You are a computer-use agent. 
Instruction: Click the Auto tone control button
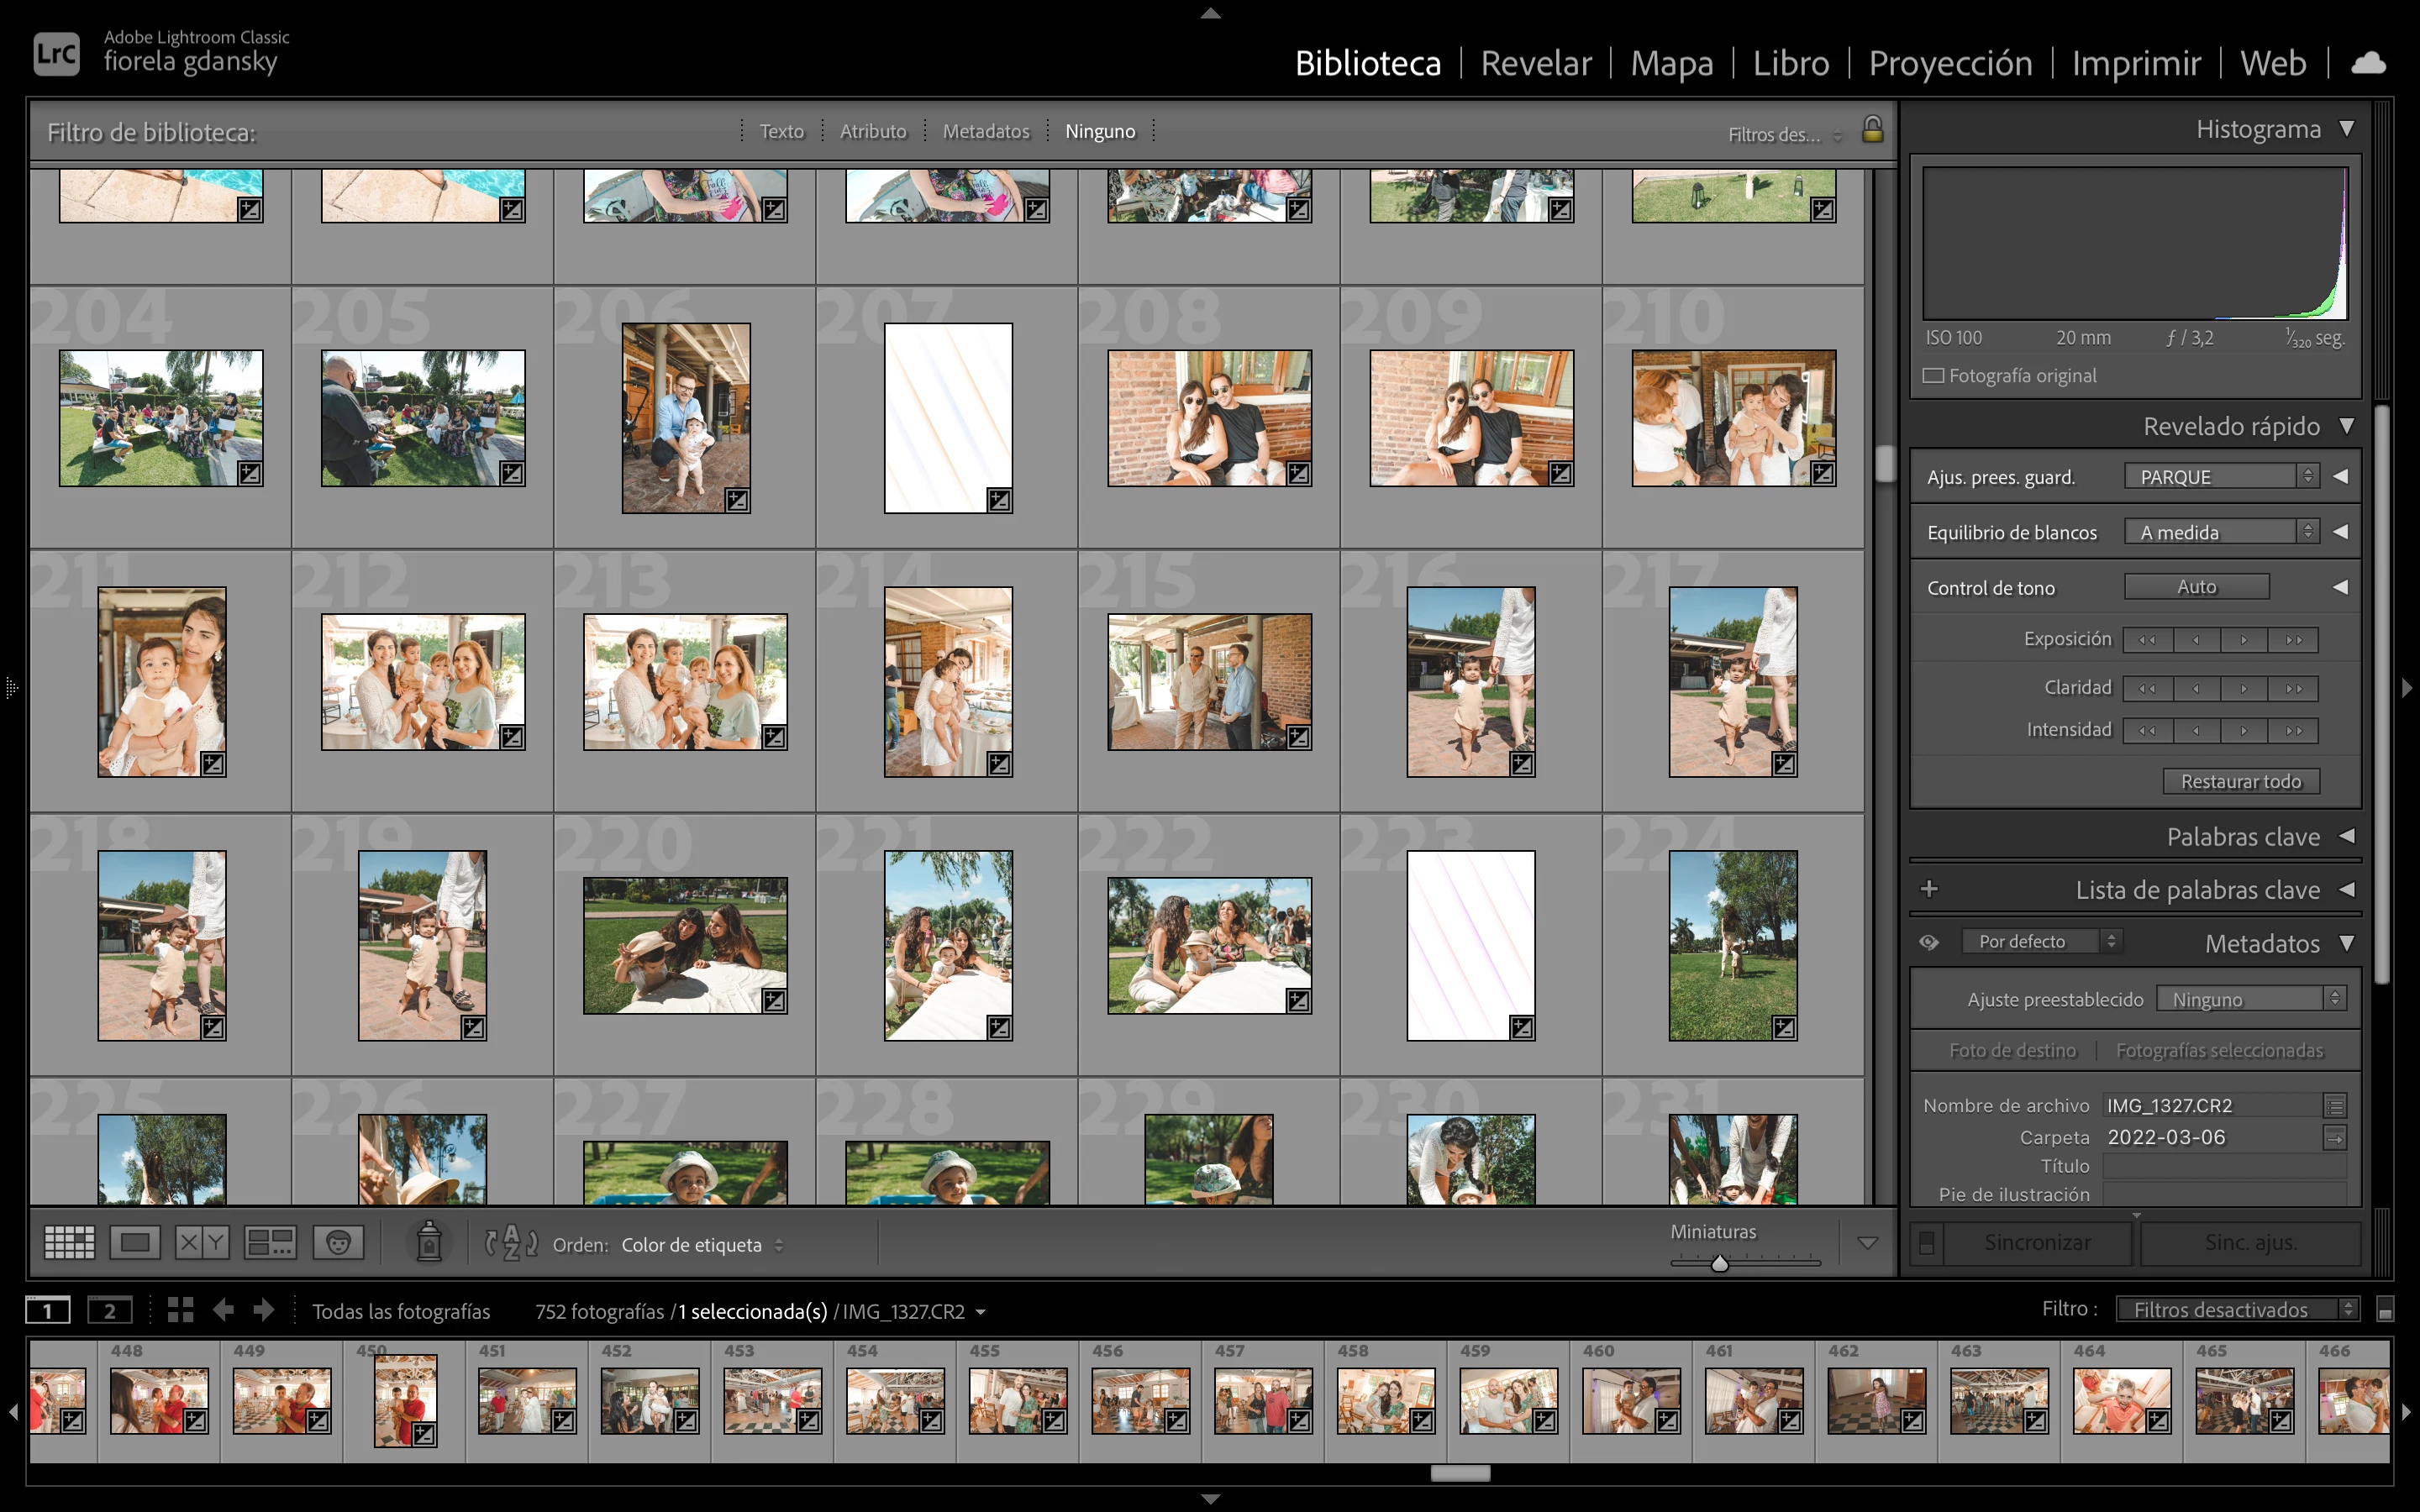tap(2196, 587)
